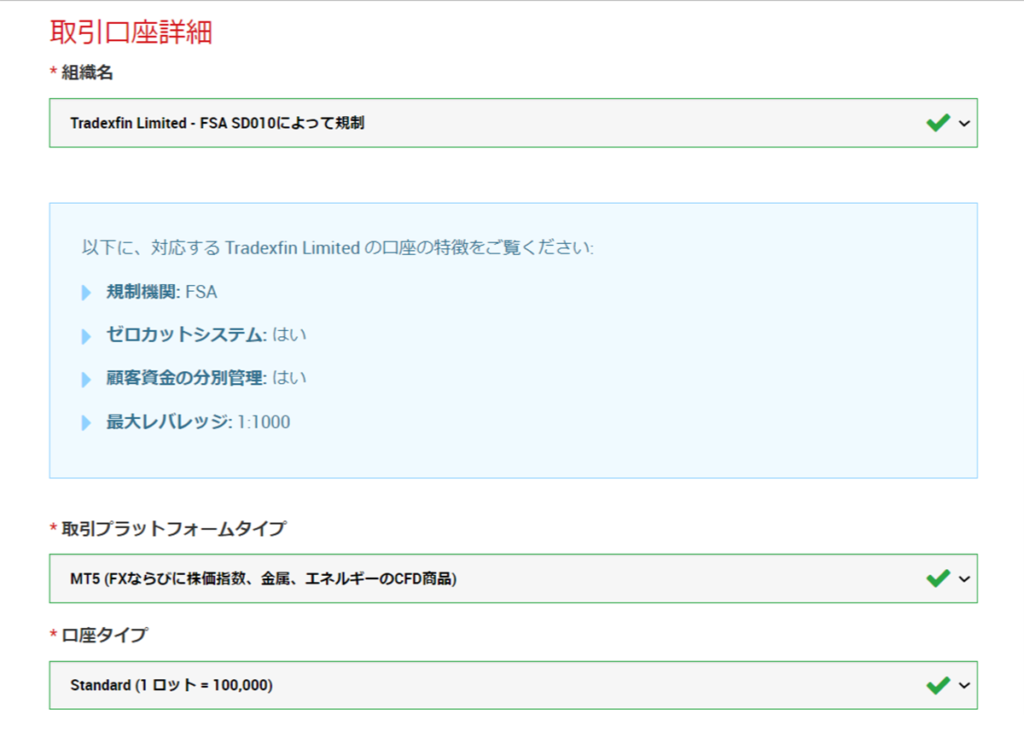Click the green checkmark in the MT5 platform field
Screen dimensions: 1024x738
point(938,578)
